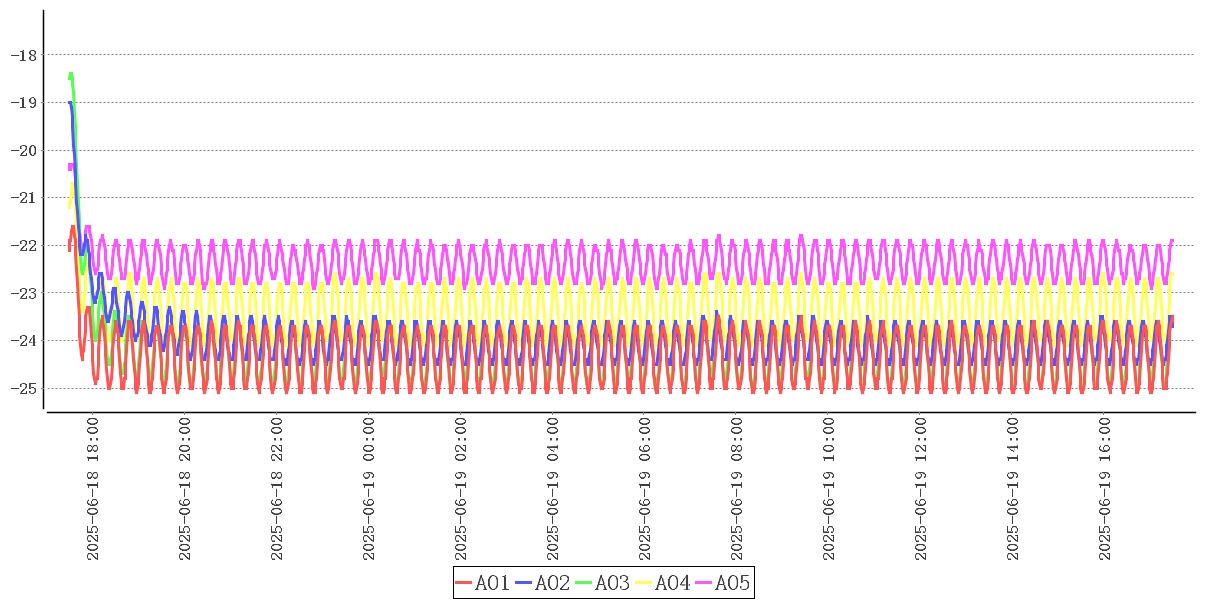The height and width of the screenshot is (600, 1207).
Task: Select the A04 legend text label
Action: pyautogui.click(x=672, y=583)
